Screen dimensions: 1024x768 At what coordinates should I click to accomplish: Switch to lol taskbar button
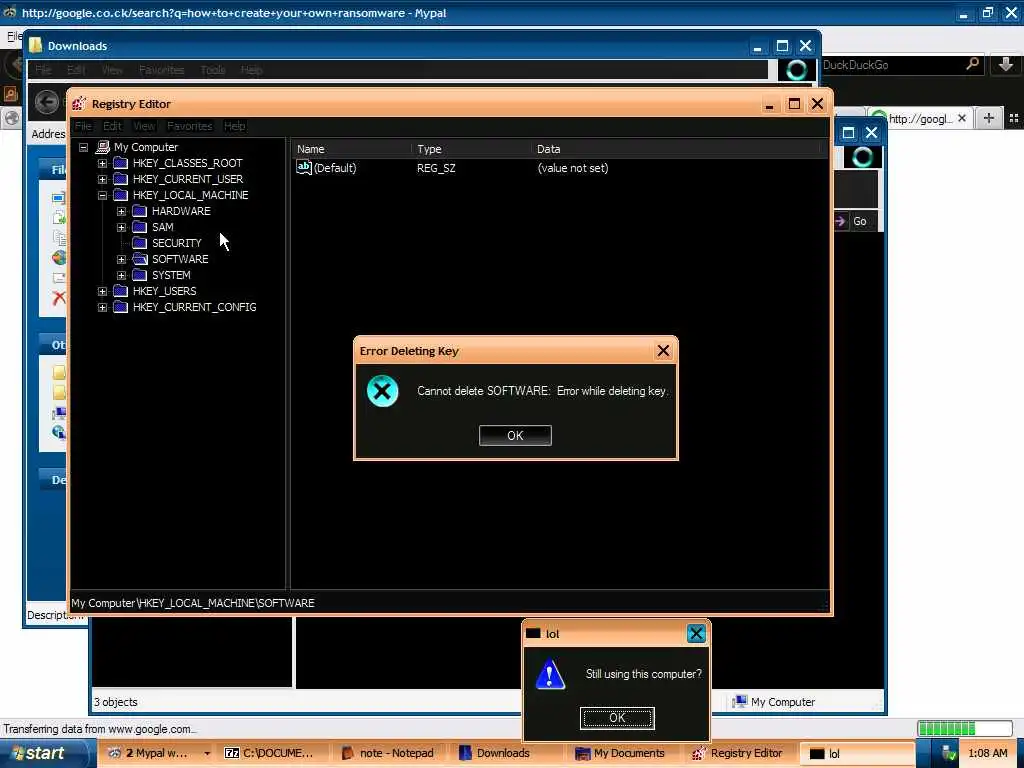coord(856,753)
